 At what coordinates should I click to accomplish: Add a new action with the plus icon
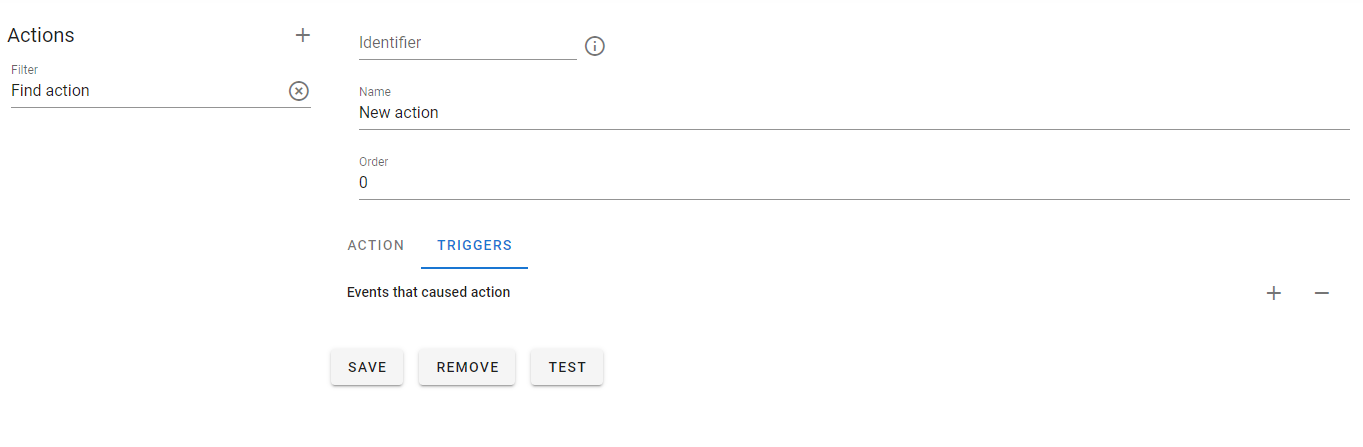click(303, 35)
